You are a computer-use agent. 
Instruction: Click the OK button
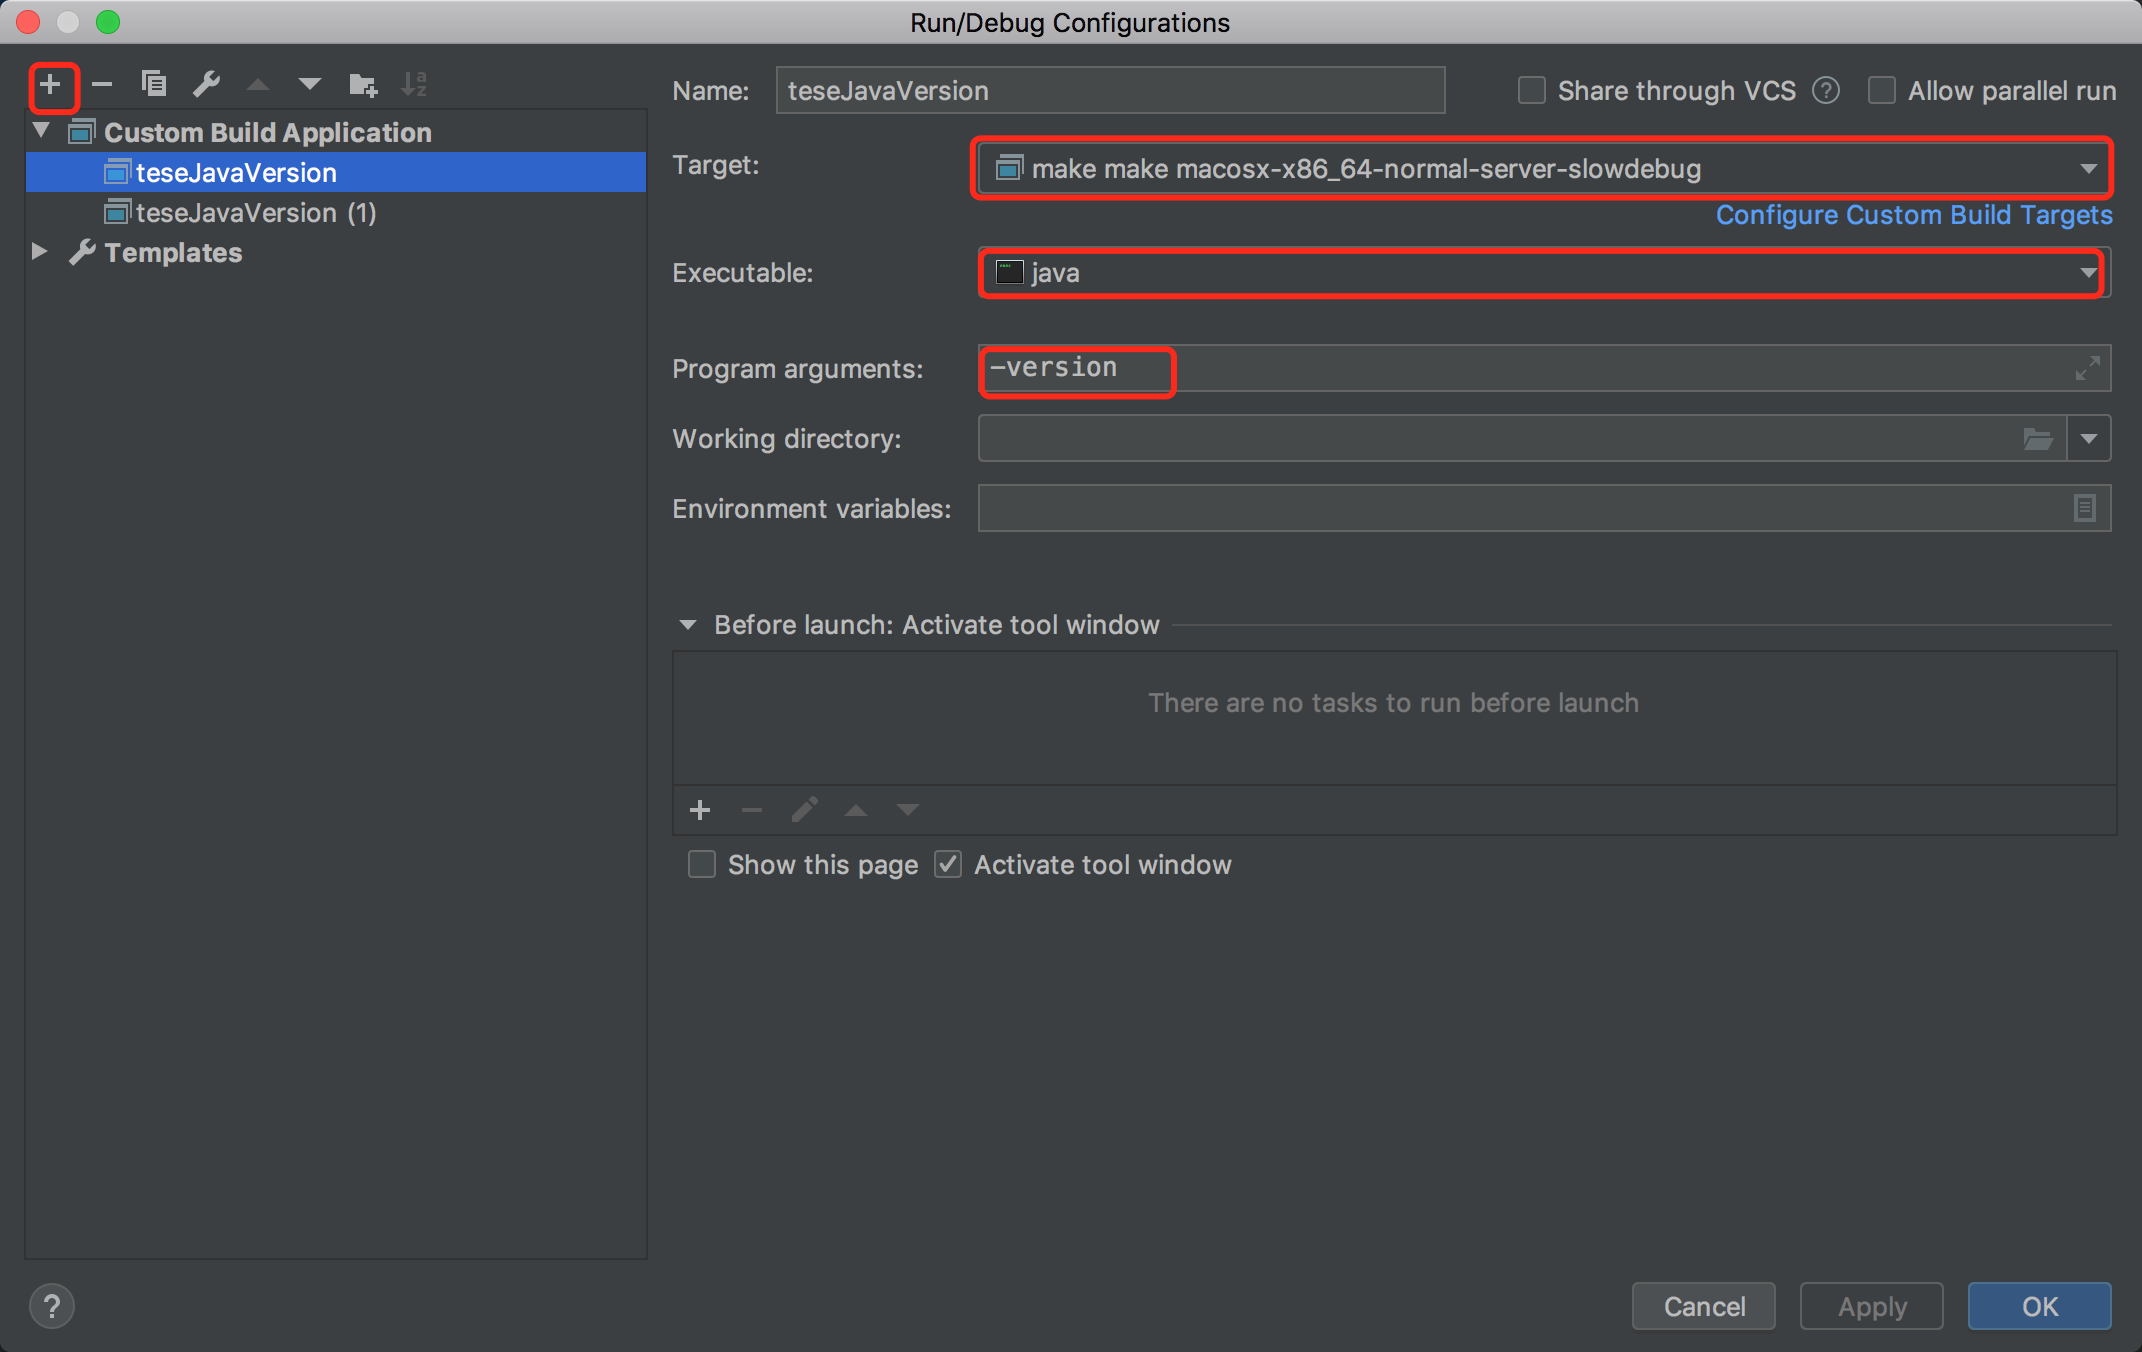(2039, 1306)
